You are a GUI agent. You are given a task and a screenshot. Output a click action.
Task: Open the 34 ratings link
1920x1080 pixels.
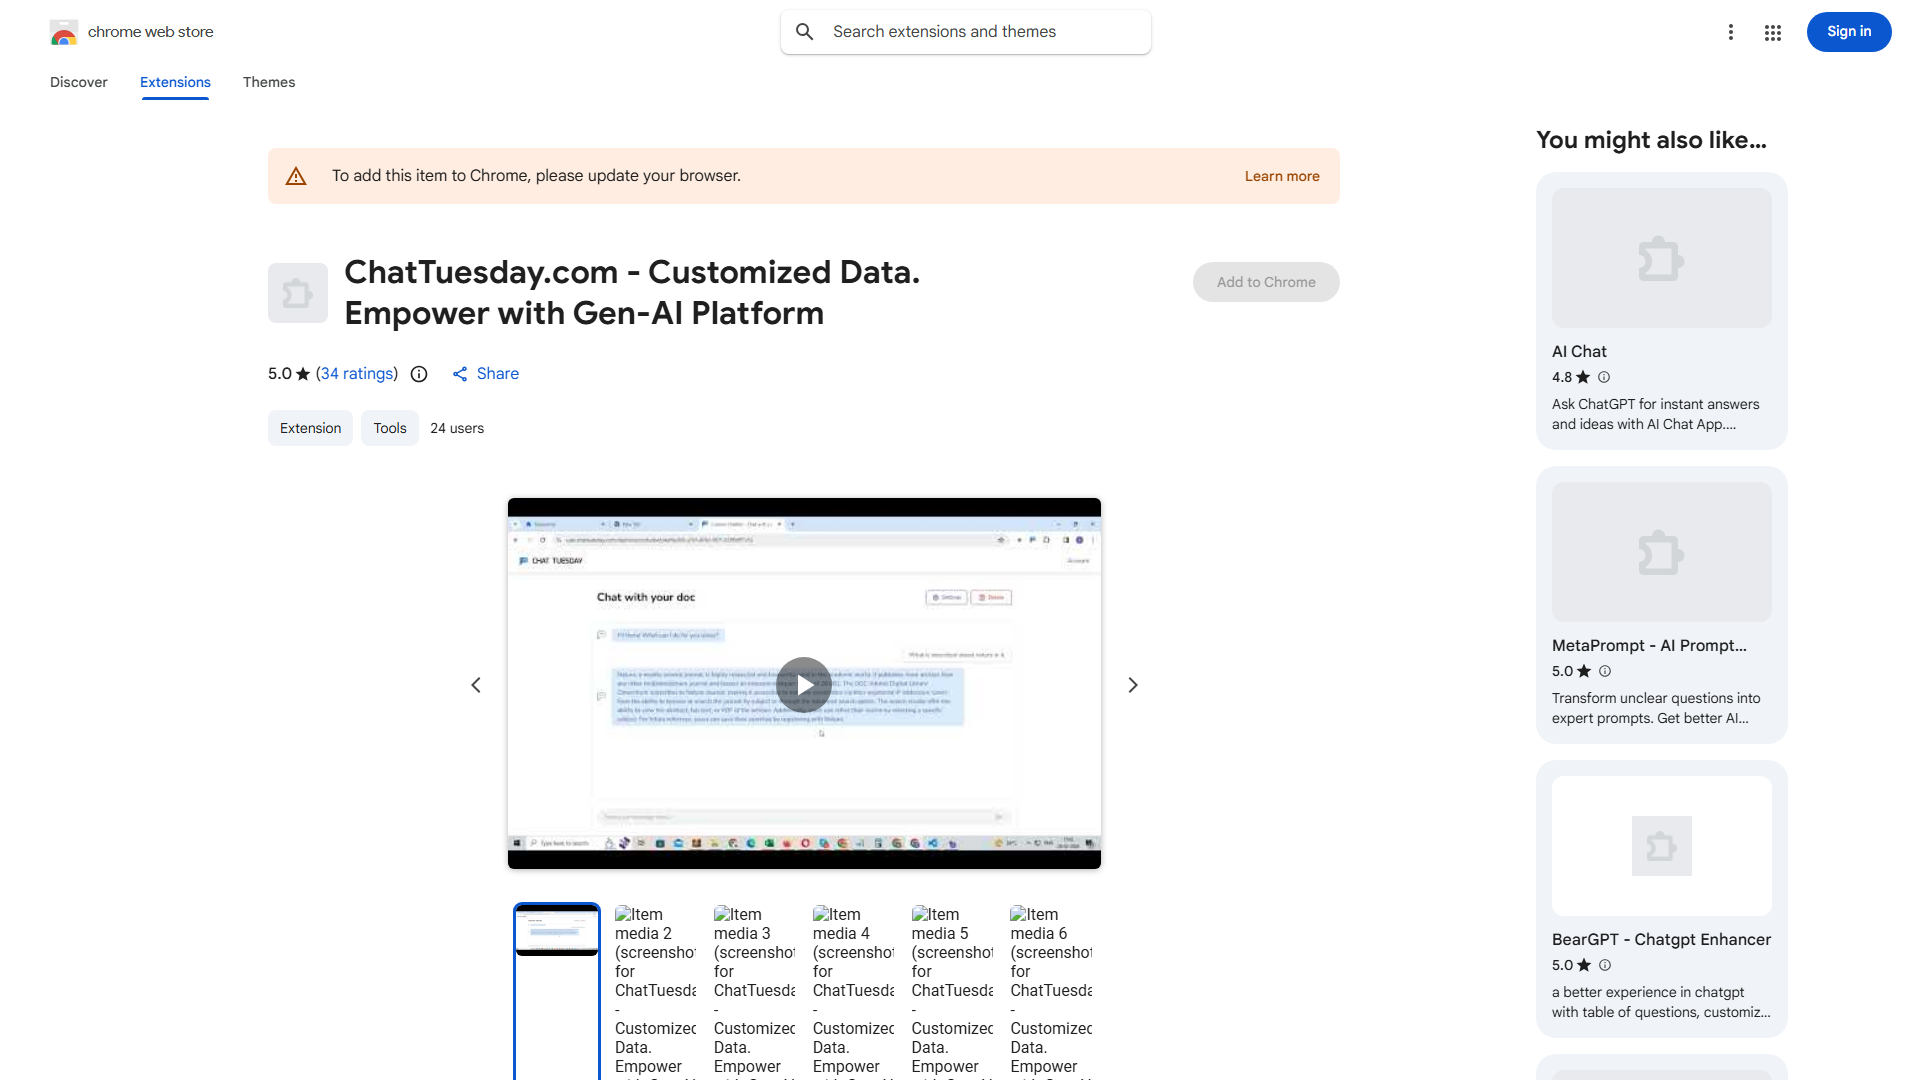tap(357, 373)
